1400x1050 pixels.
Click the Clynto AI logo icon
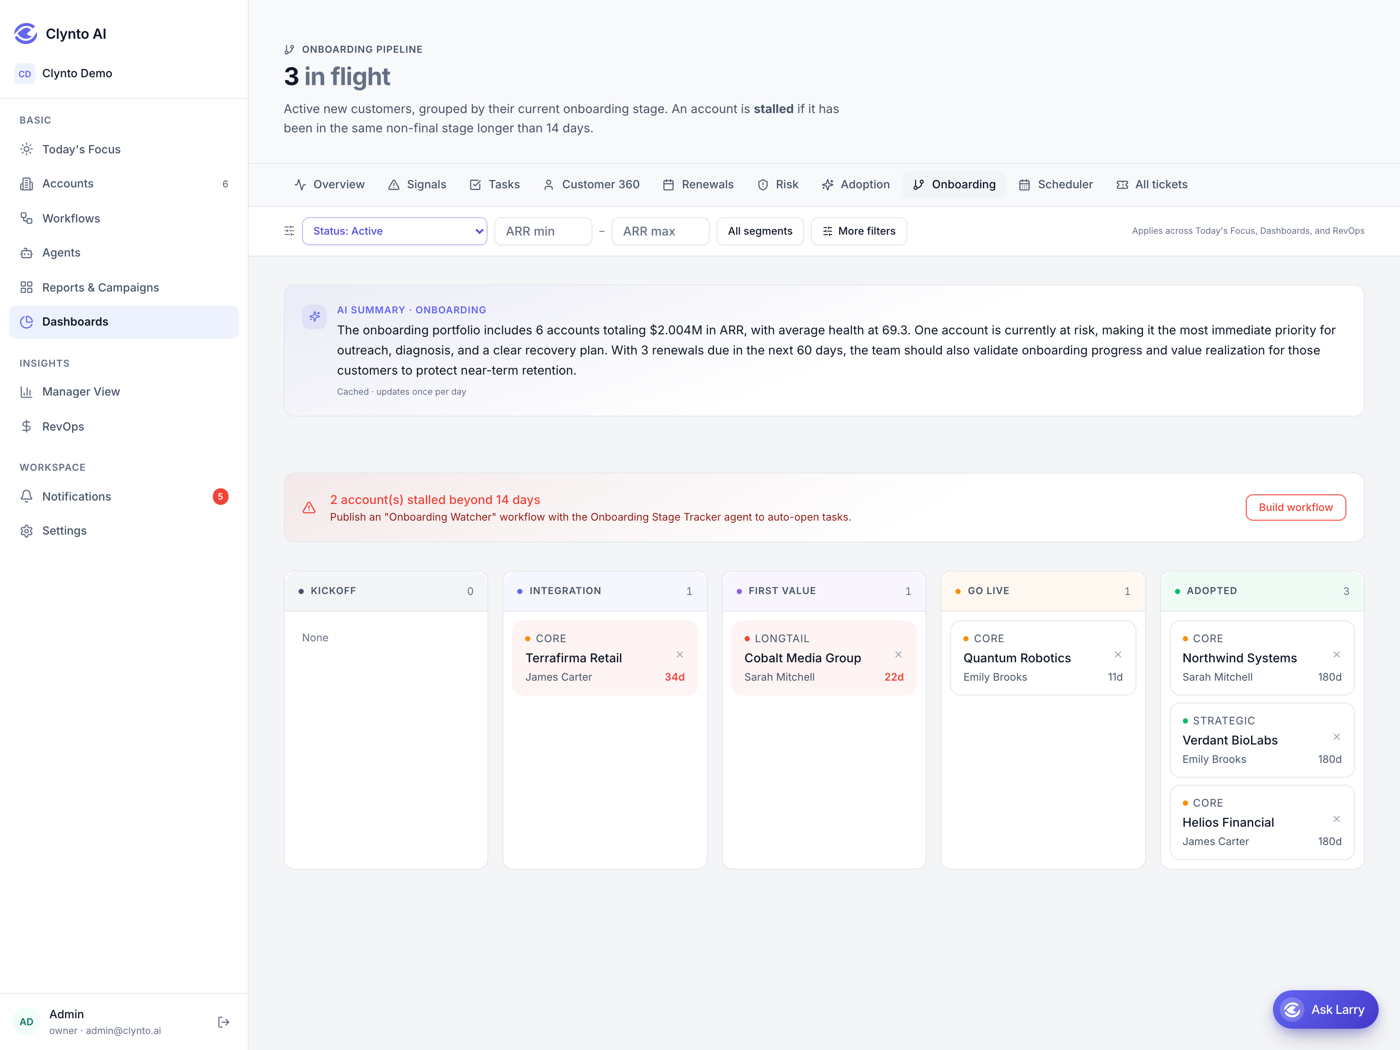coord(26,33)
